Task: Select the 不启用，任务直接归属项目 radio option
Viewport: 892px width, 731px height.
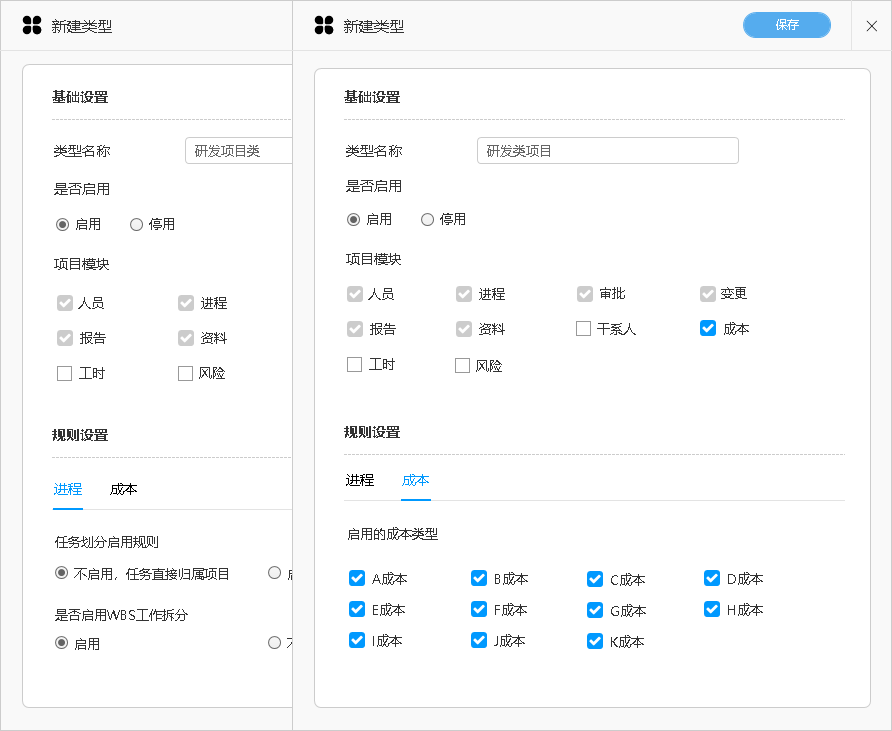Action: tap(62, 574)
